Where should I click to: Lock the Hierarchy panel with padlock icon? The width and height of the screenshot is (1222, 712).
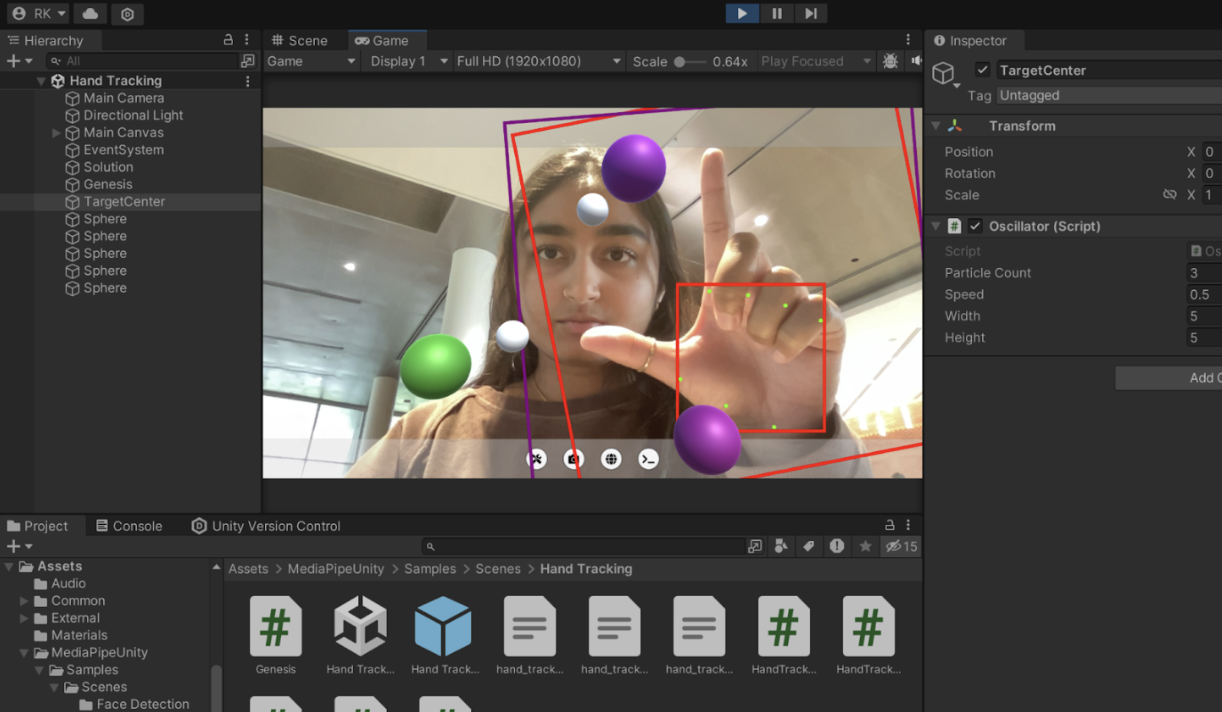pyautogui.click(x=228, y=40)
